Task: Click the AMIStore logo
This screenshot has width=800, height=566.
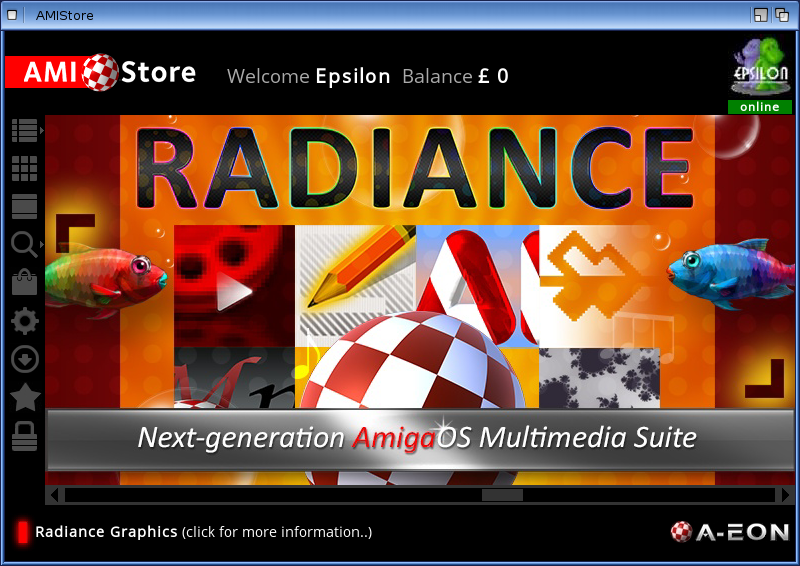Action: 101,72
